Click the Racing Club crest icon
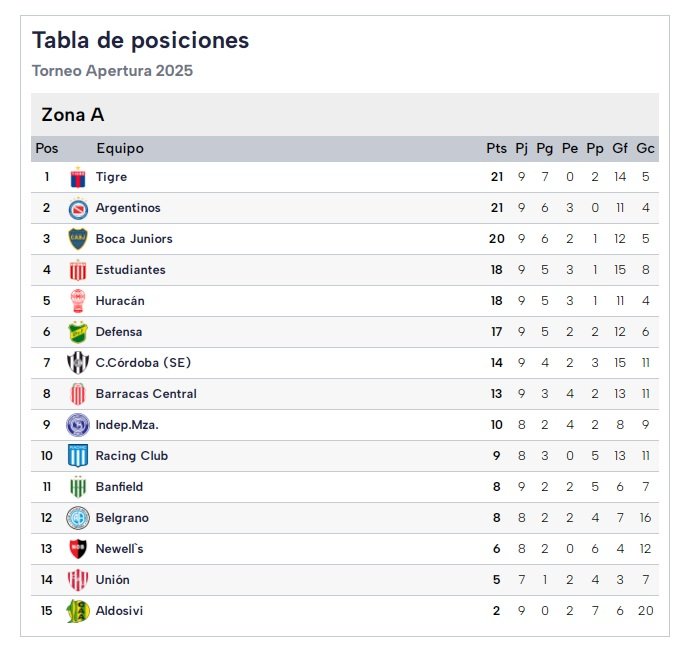 tap(78, 456)
